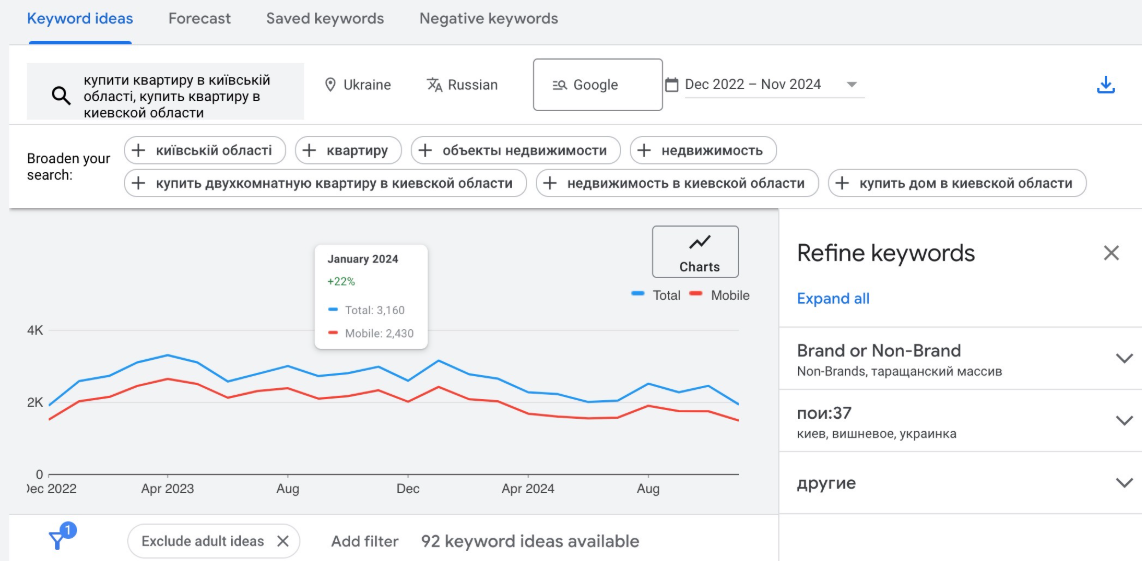The height and width of the screenshot is (561, 1142).
Task: Click the Ukraine location pin
Action: tap(331, 85)
